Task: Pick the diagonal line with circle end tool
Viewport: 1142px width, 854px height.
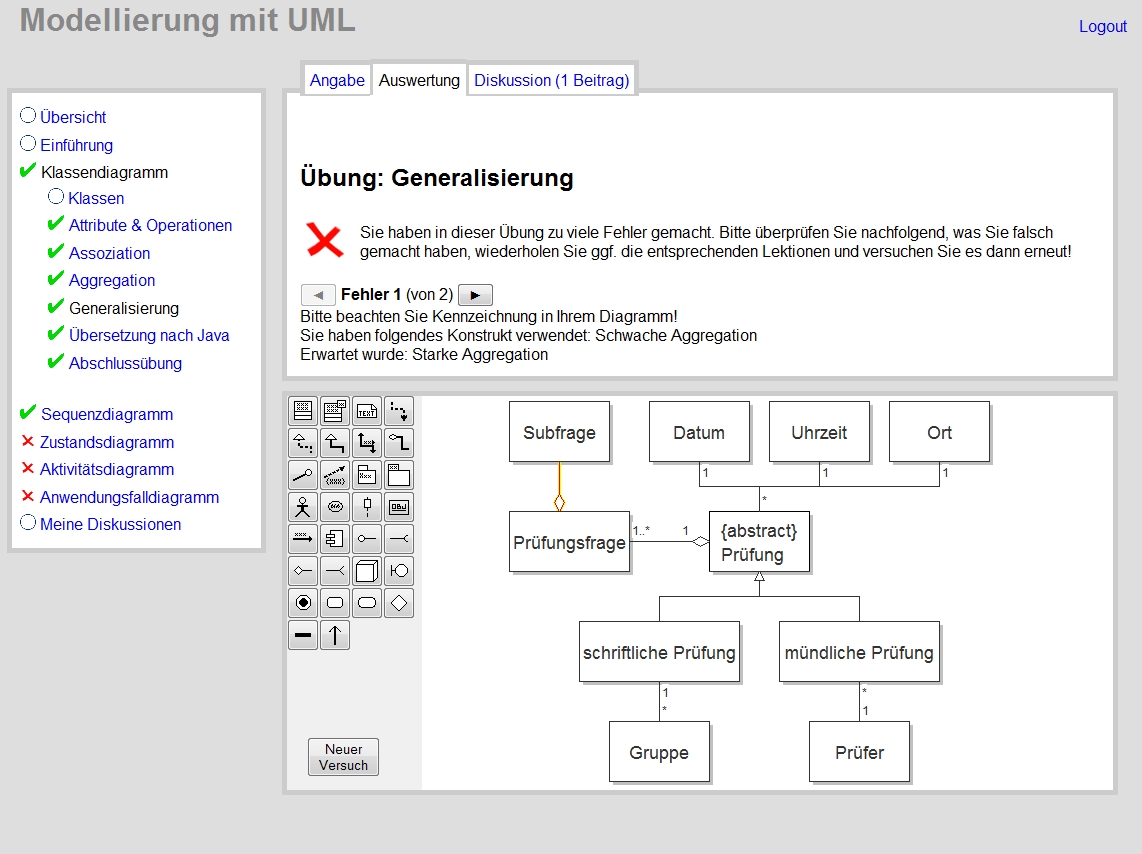Action: [303, 475]
